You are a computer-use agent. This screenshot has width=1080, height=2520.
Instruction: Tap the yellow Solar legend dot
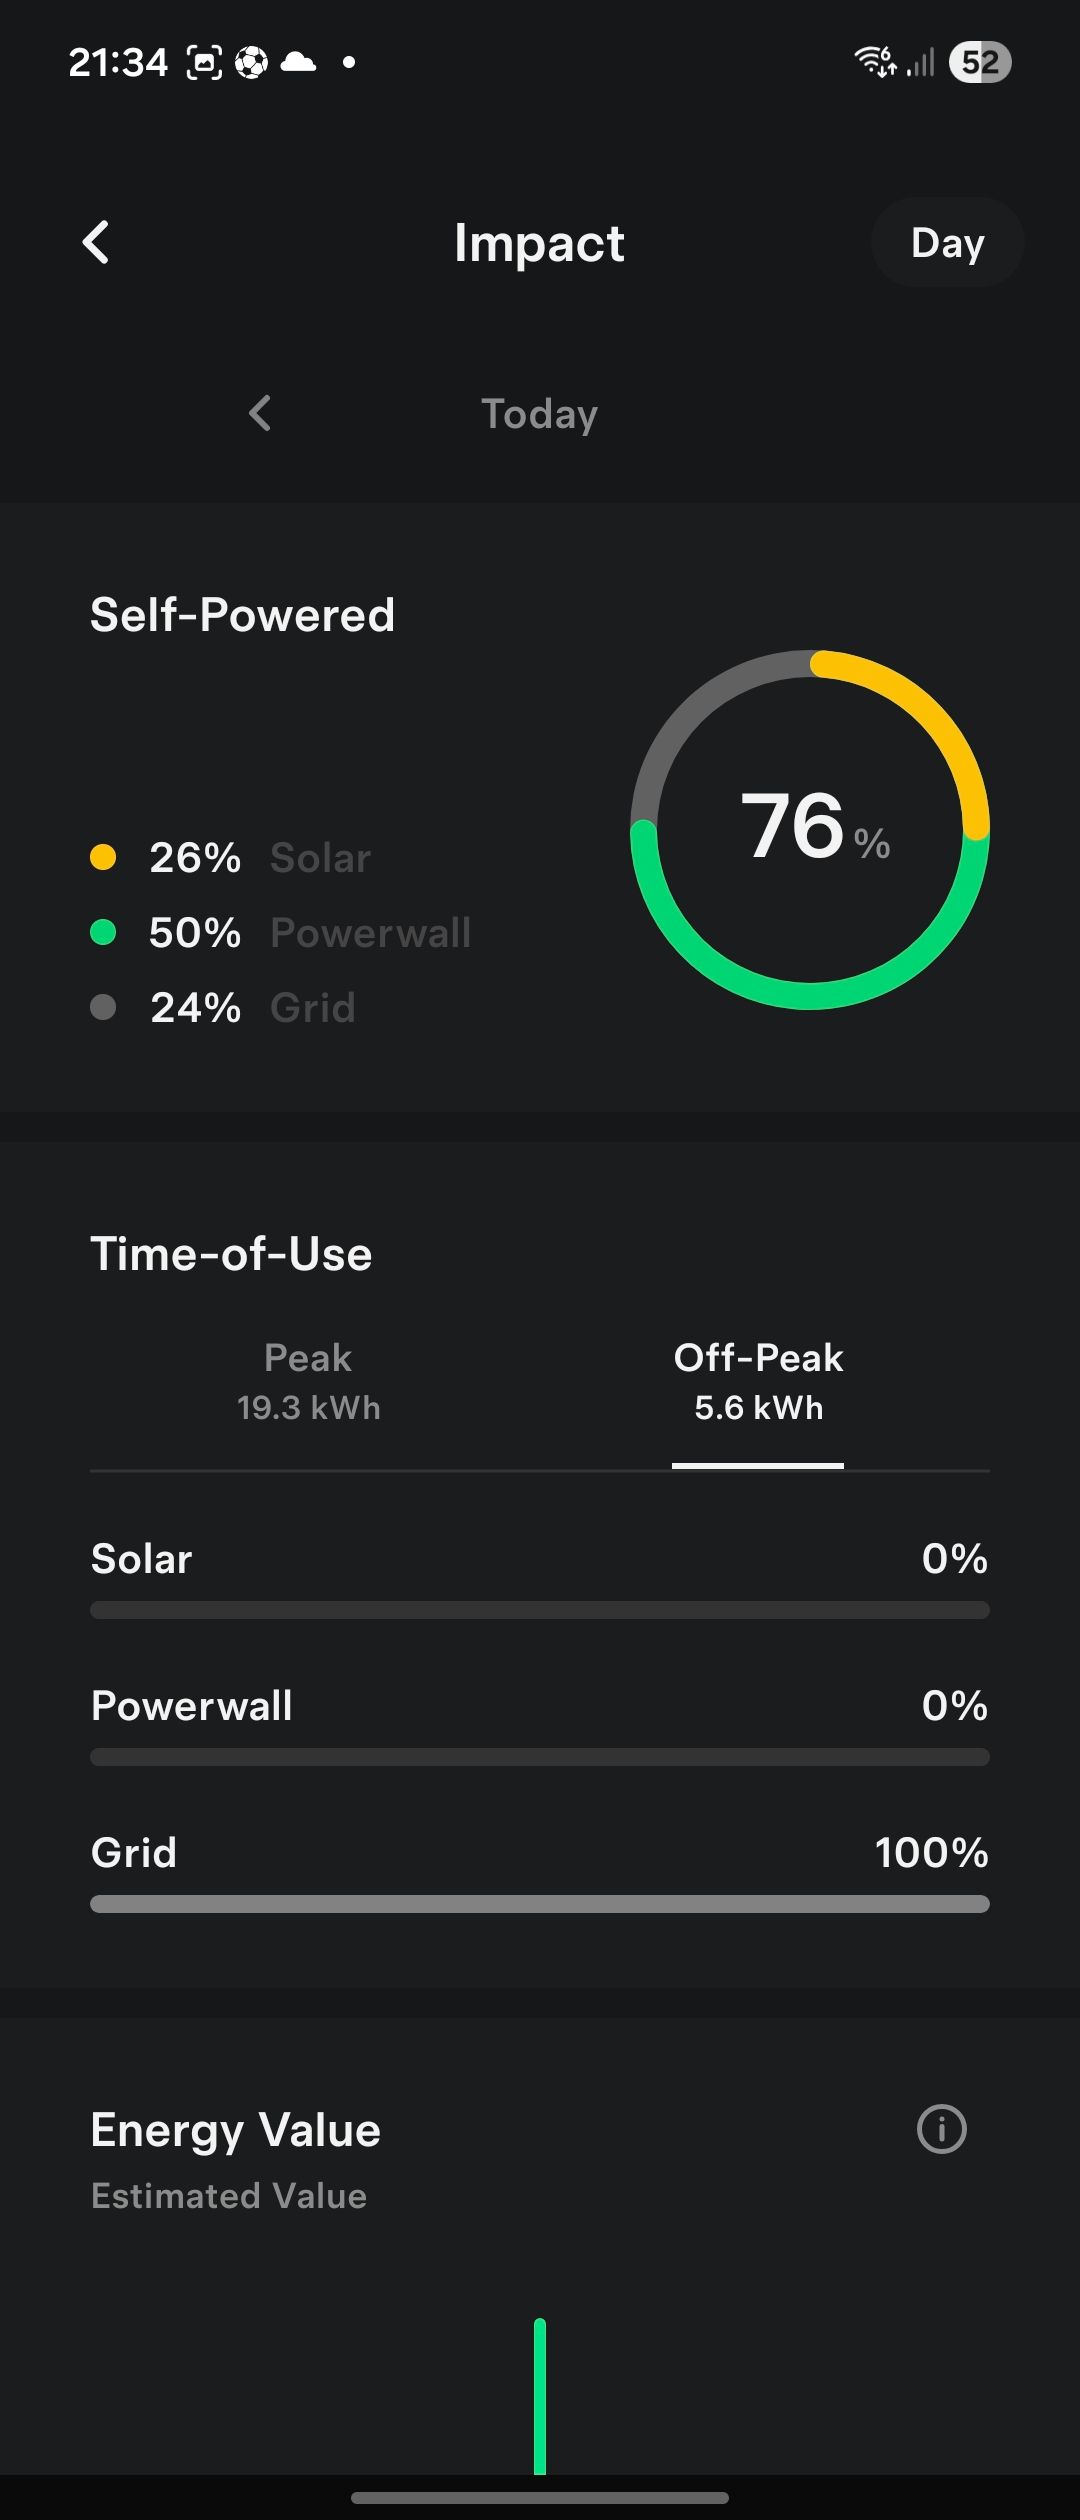103,857
